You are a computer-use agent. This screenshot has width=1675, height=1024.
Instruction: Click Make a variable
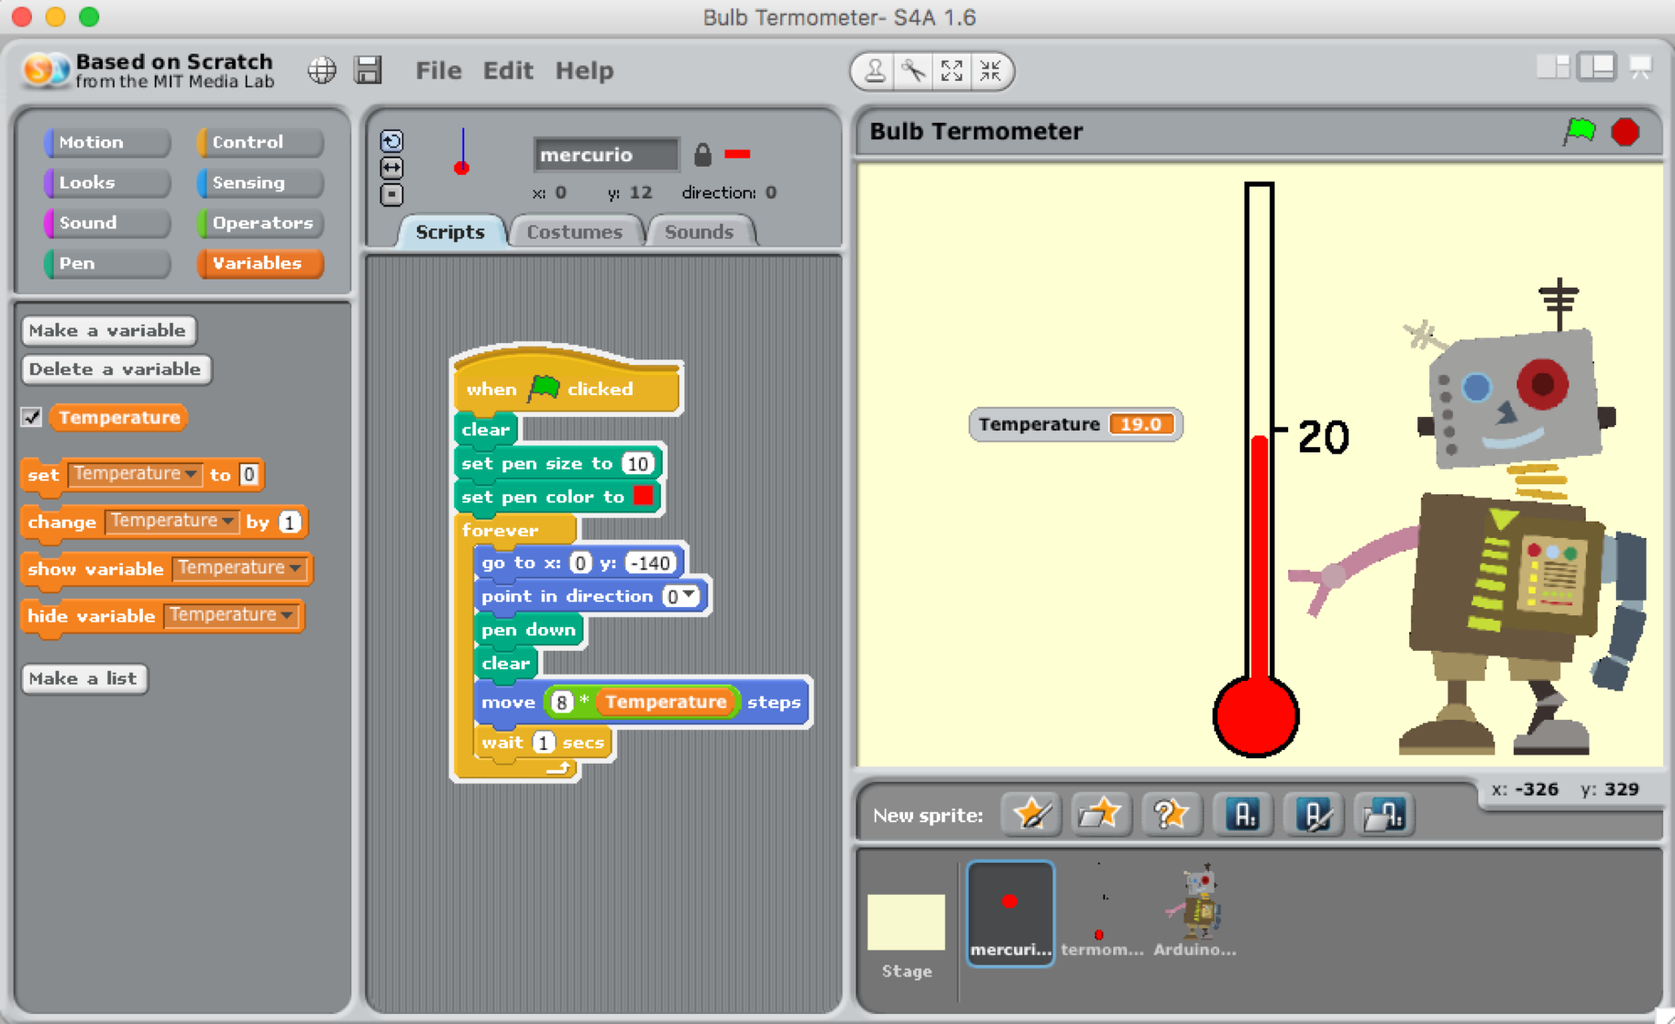coord(108,330)
